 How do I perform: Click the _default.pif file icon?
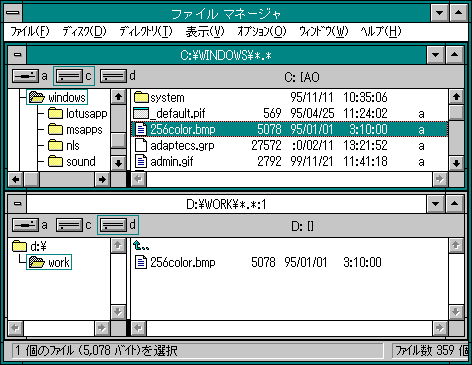tap(141, 113)
